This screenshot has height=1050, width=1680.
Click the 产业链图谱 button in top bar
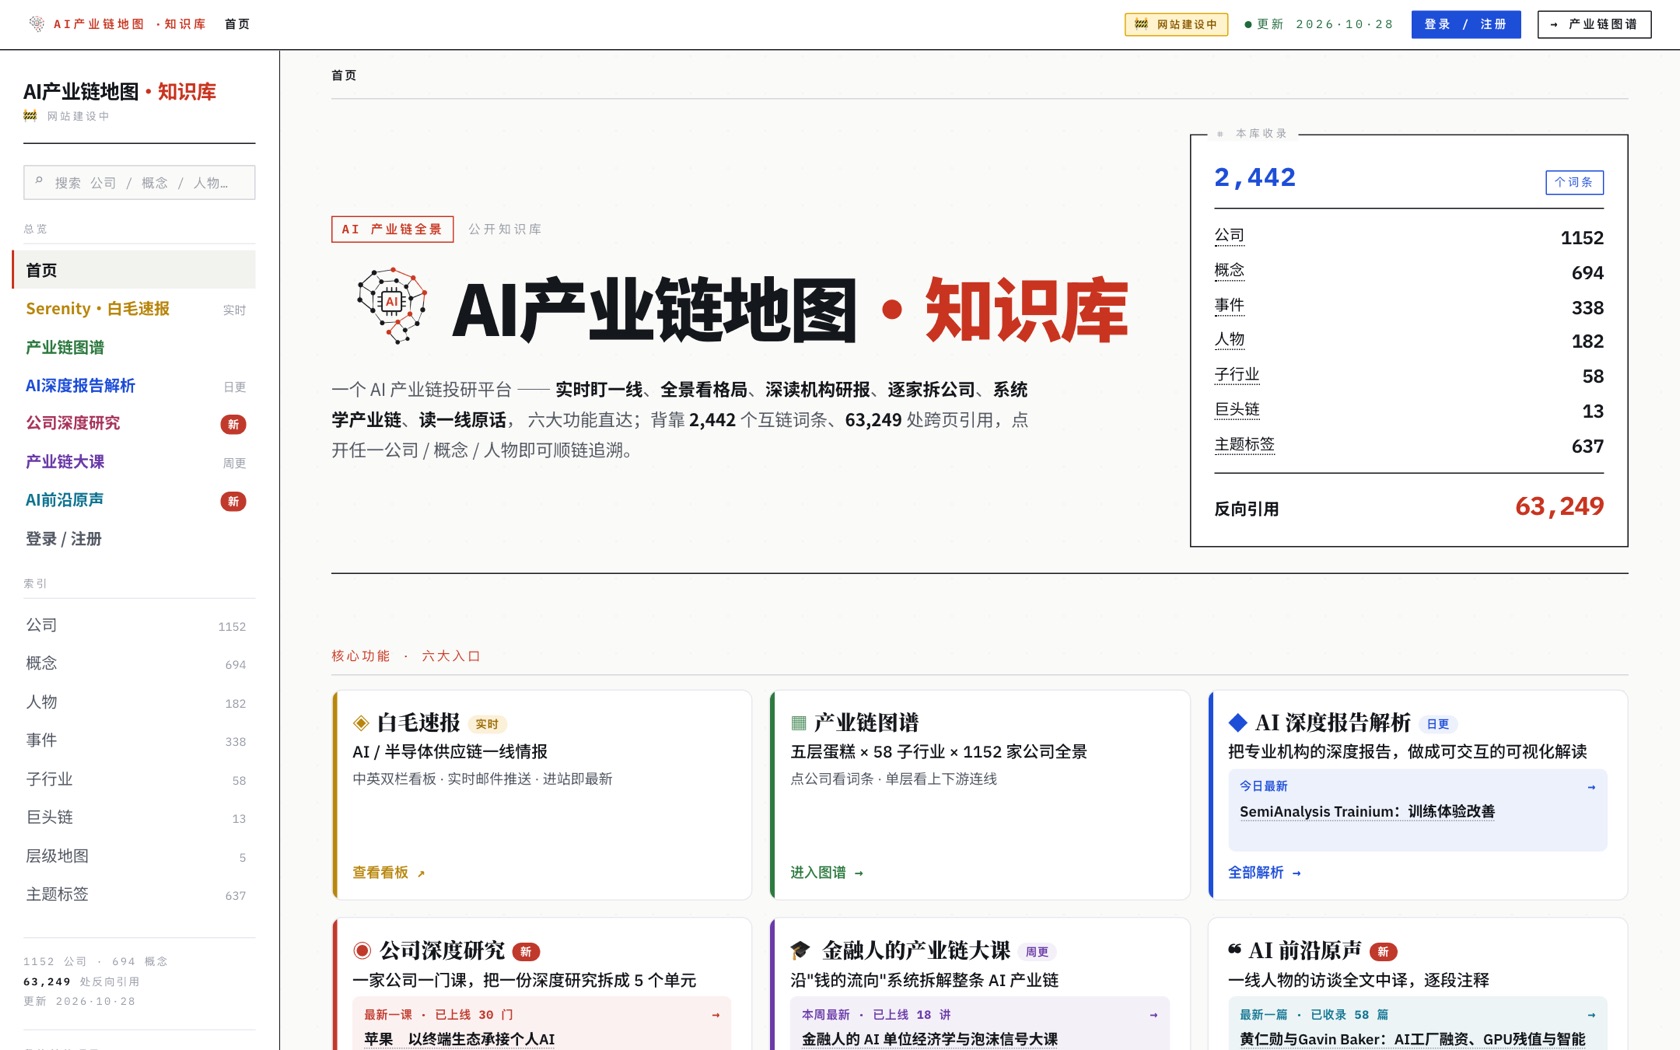click(1594, 24)
